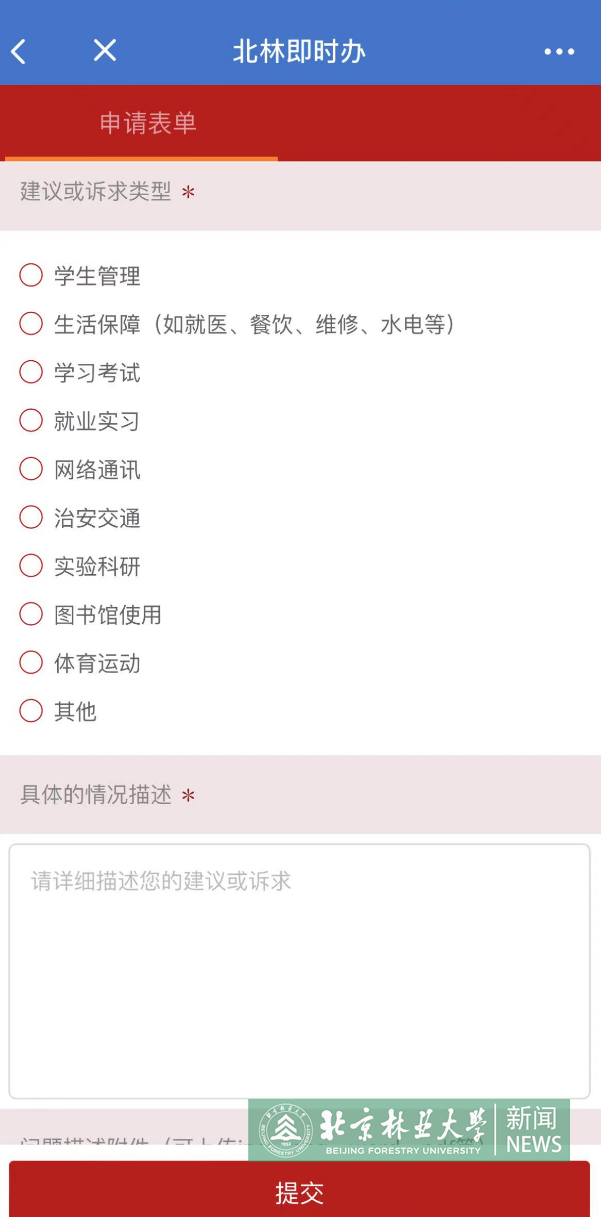Click the 新闻 NEWS watermark label
This screenshot has width=601, height=1217.
(533, 1131)
